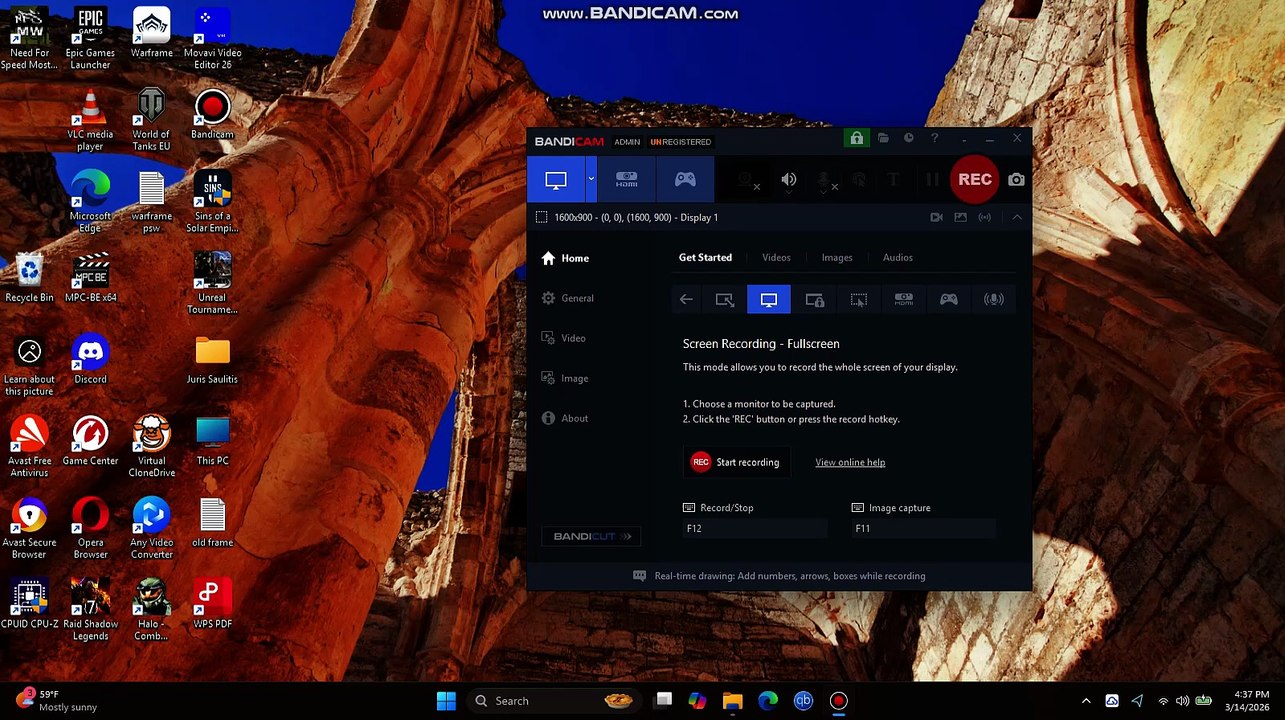Toggle the microphone icon in top bar
This screenshot has width=1285, height=720.
pyautogui.click(x=825, y=180)
